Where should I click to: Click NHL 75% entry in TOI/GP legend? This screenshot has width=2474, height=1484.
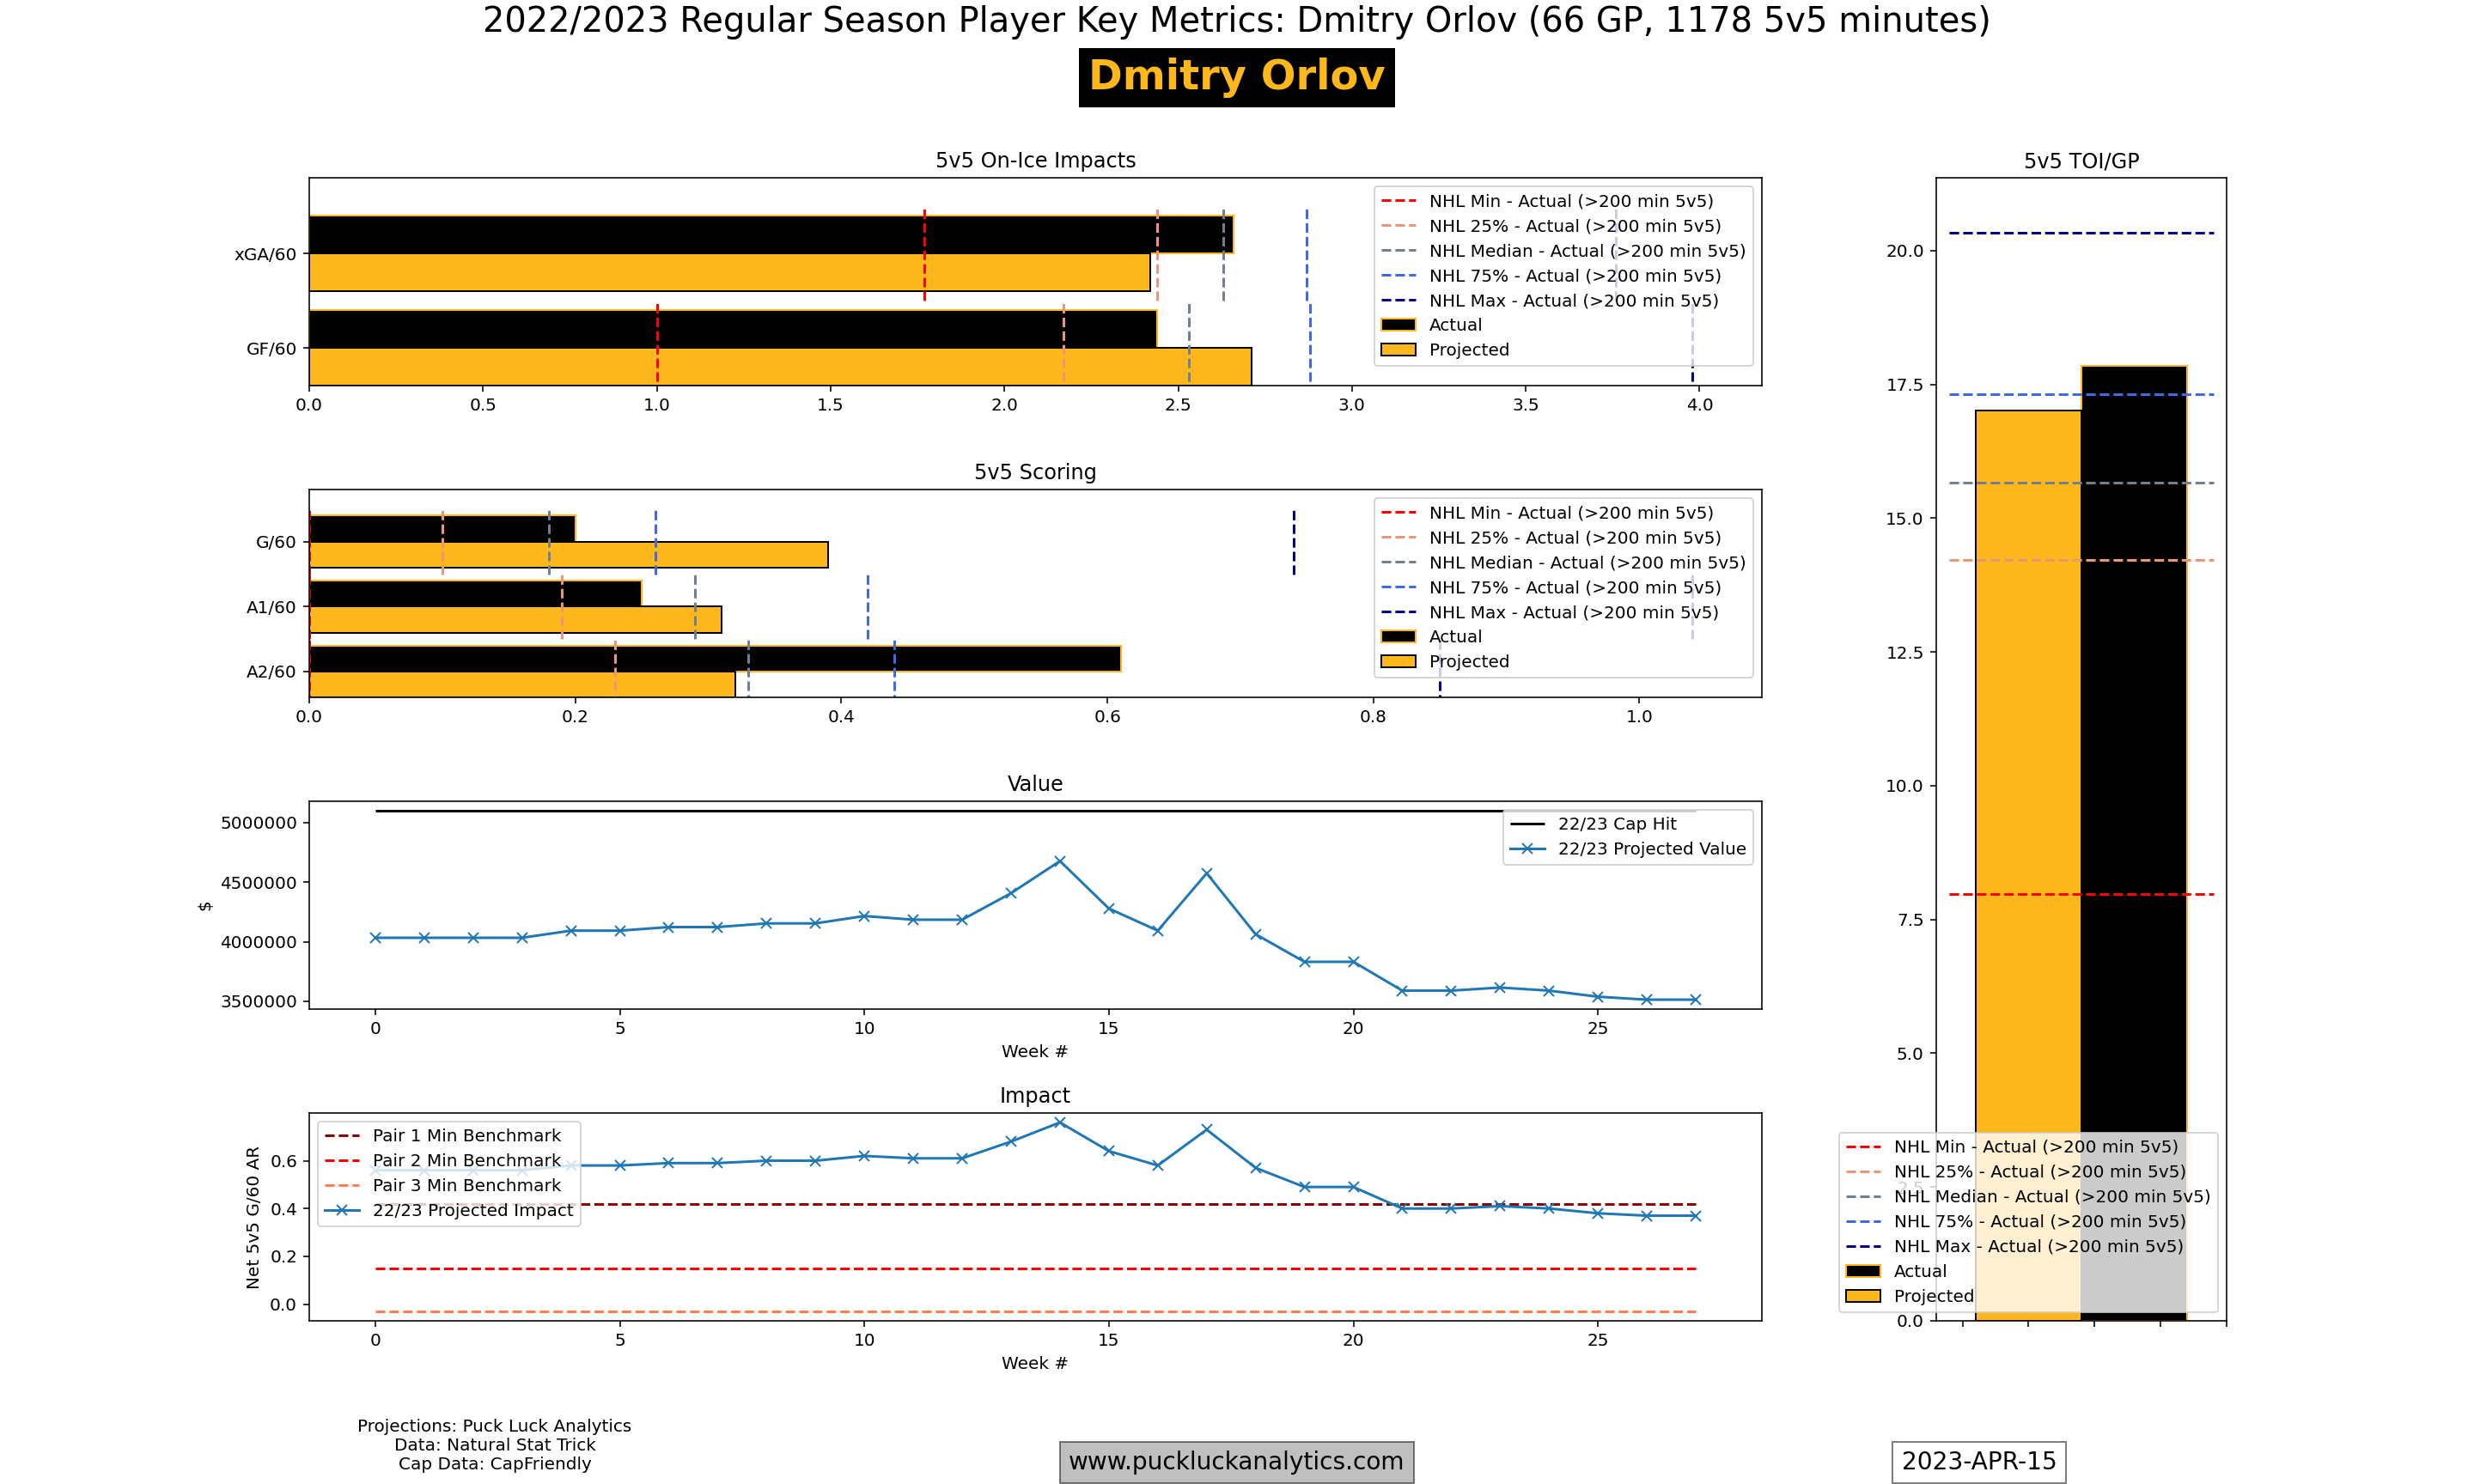[x=2016, y=1222]
